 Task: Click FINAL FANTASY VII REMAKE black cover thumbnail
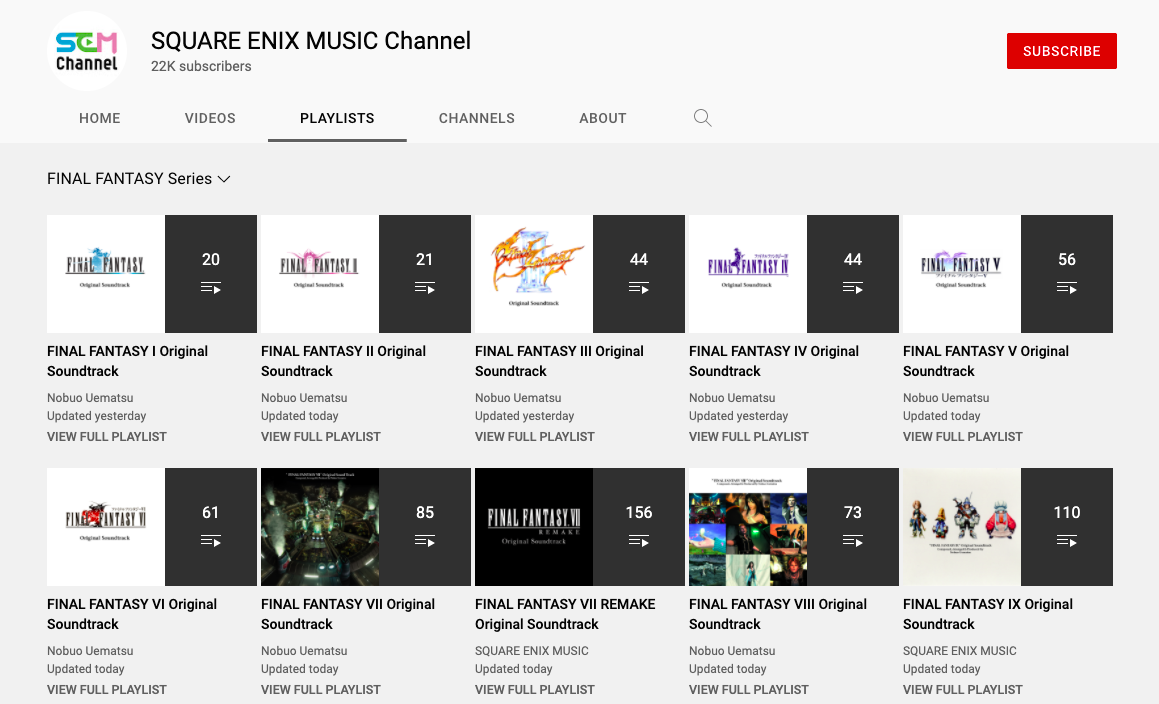click(x=534, y=527)
